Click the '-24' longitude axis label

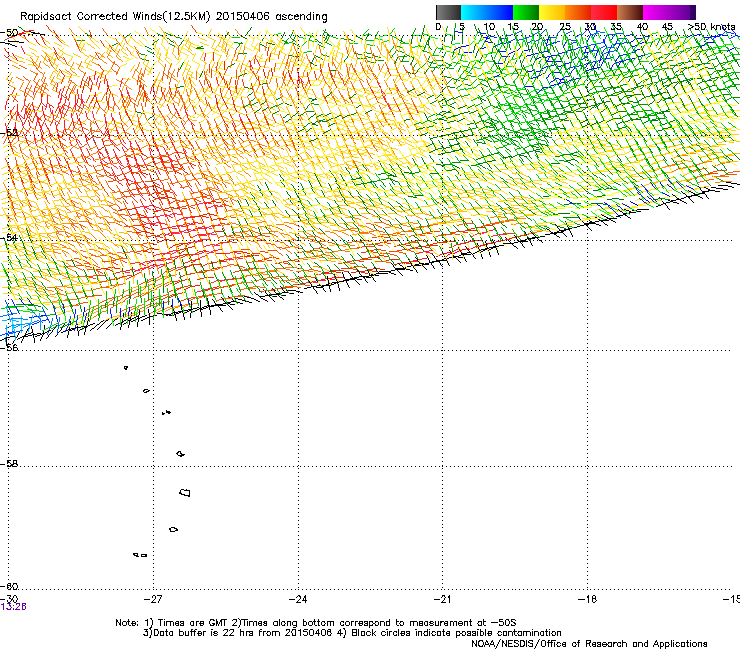(298, 599)
